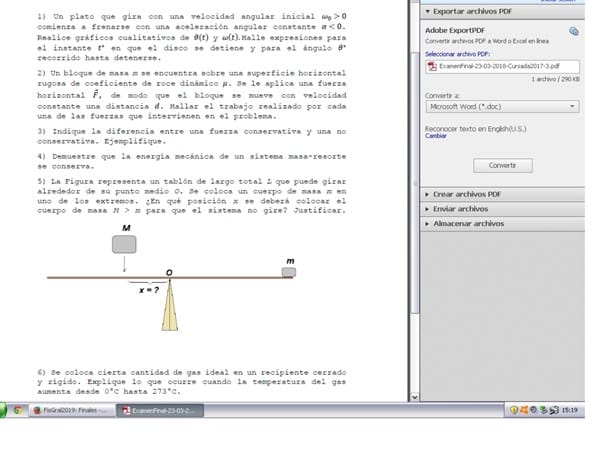
Task: Click the Start button on taskbar
Action: pos(3,410)
